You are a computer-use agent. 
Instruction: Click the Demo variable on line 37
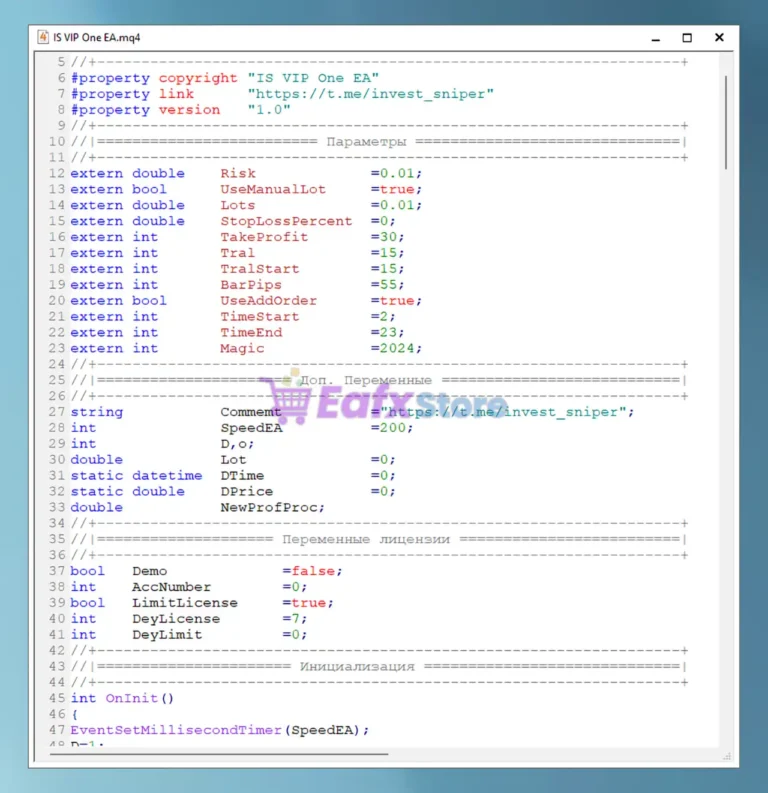pos(150,571)
